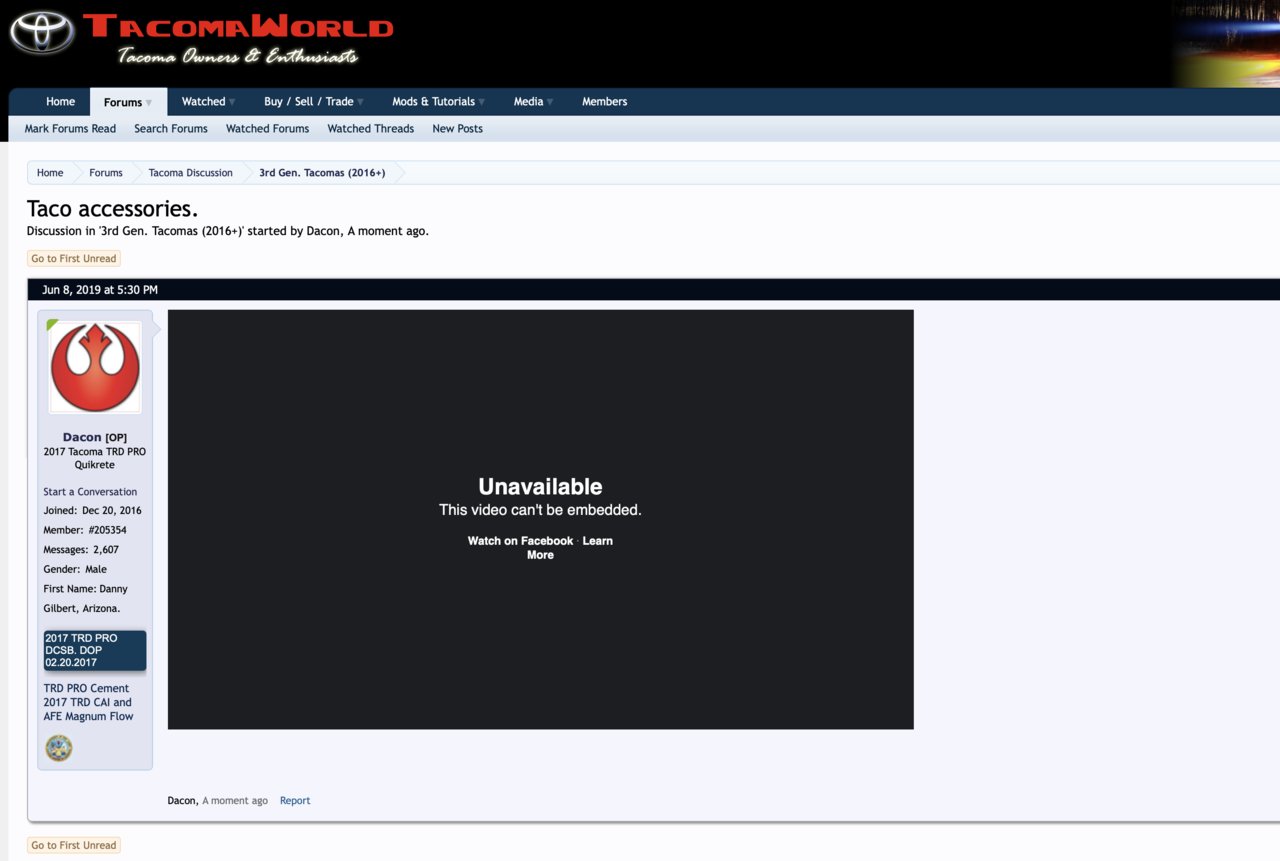Open the Home navigation tab
1280x861 pixels.
(x=60, y=101)
